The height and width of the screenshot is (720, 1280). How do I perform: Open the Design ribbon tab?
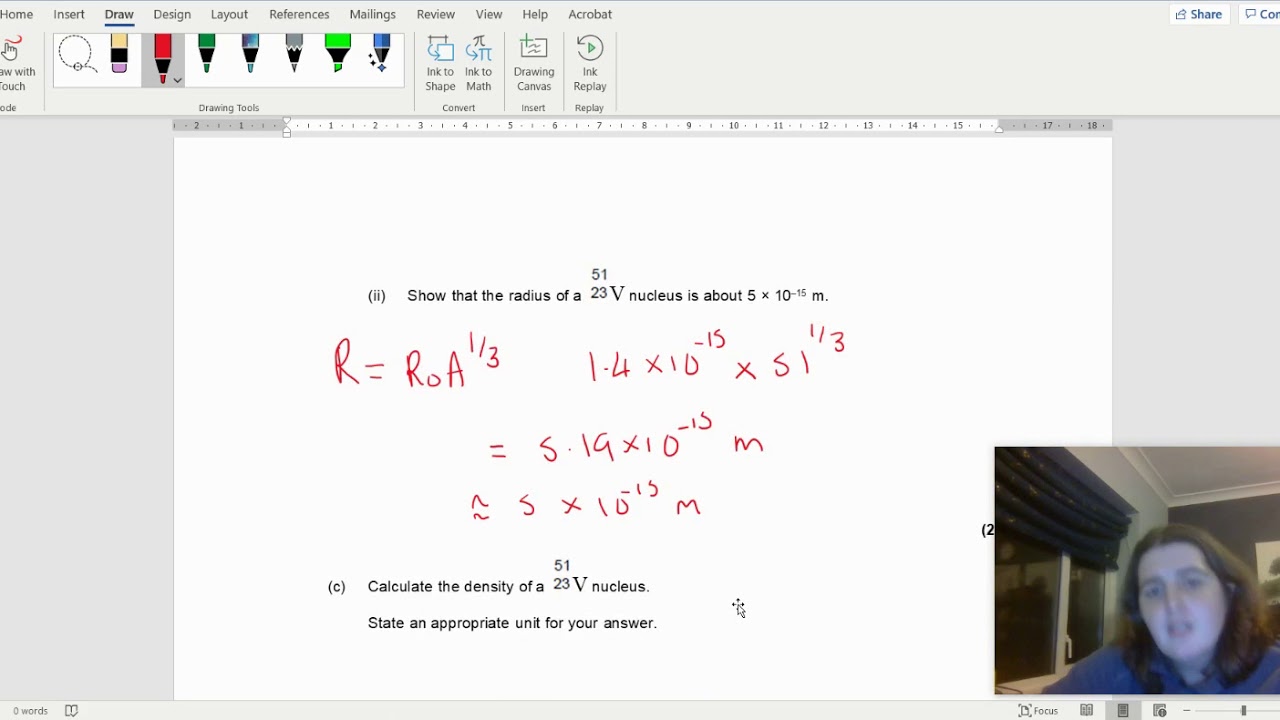(x=172, y=14)
